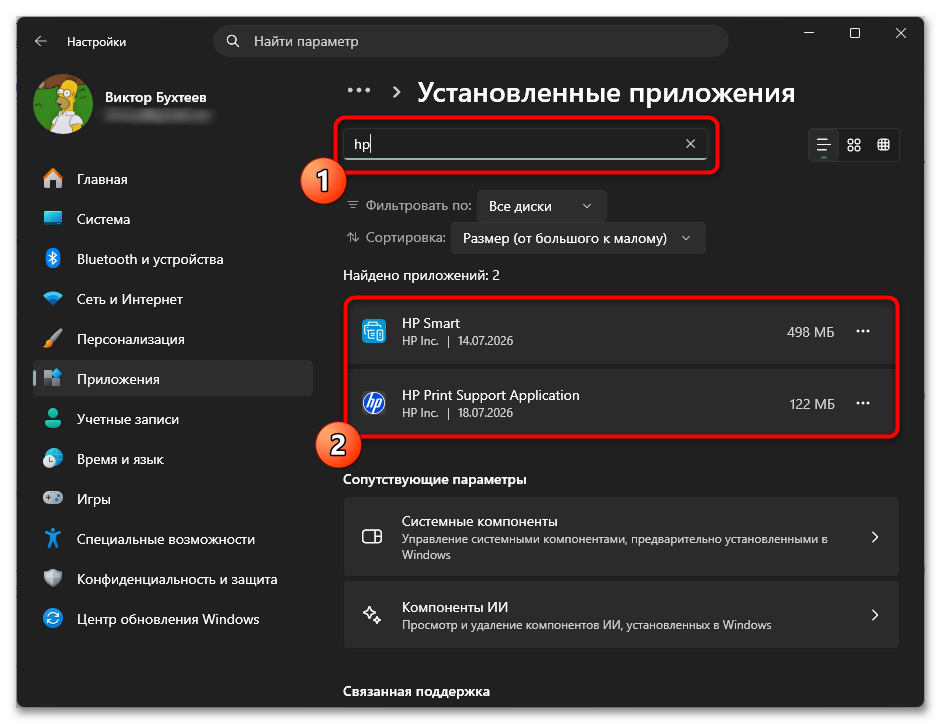
Task: Click the gamepad icon beside 'Игры'
Action: pyautogui.click(x=53, y=498)
